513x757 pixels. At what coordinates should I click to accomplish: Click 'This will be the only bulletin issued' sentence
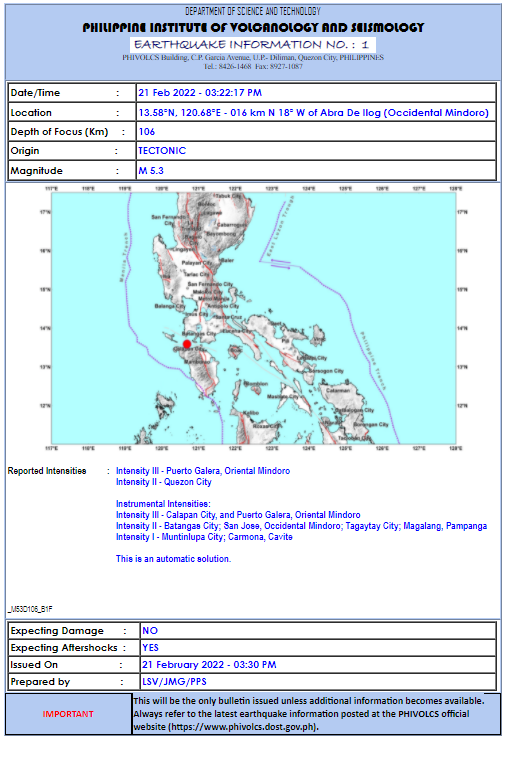tap(309, 701)
